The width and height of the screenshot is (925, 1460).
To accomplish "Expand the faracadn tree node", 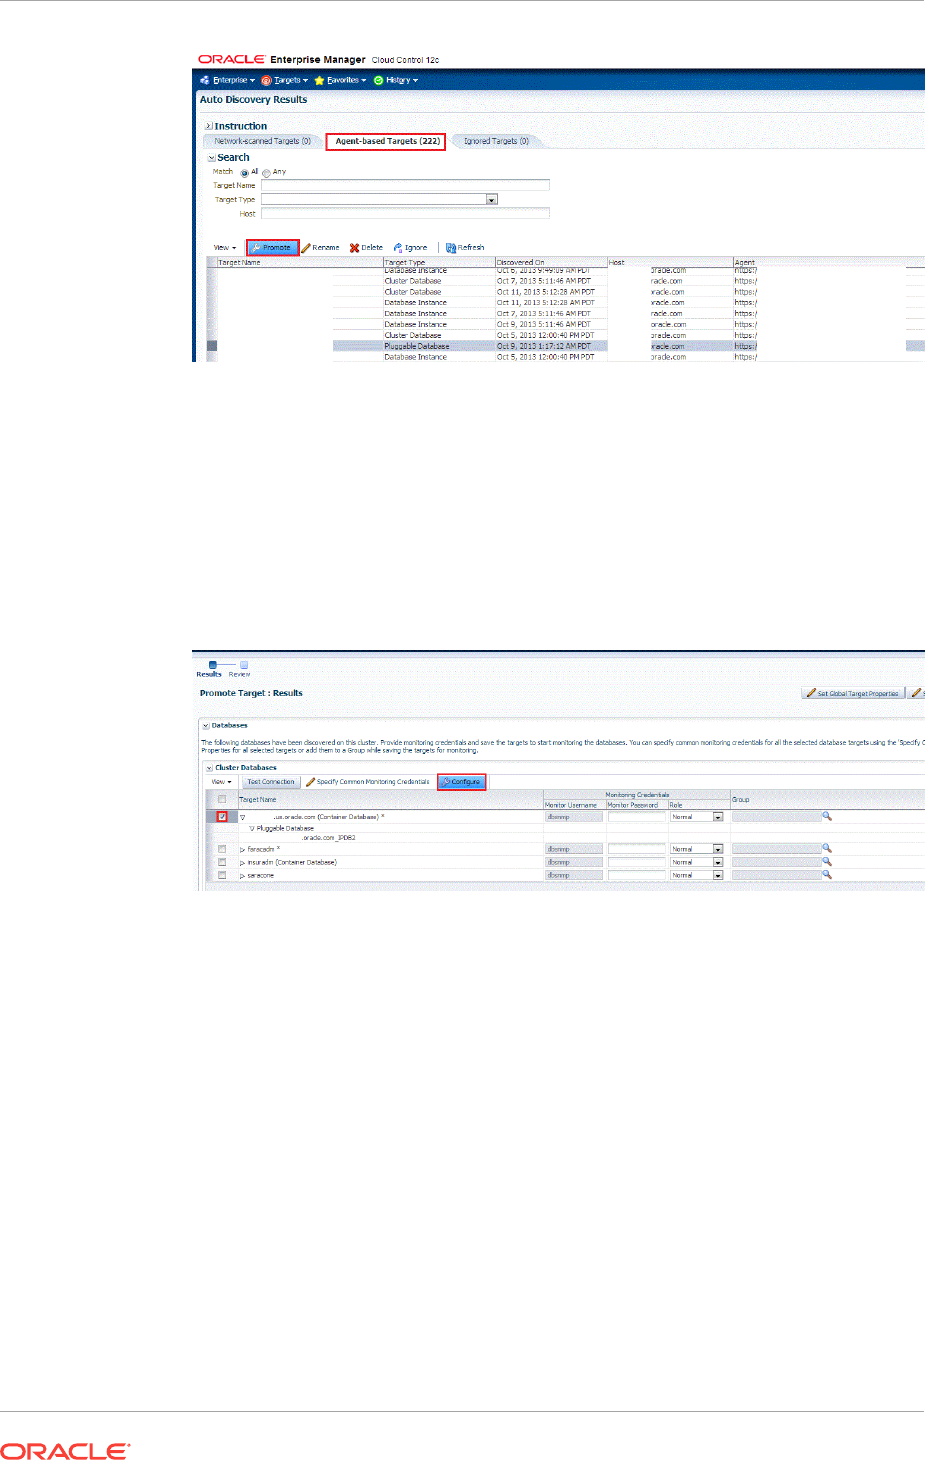I will 243,849.
